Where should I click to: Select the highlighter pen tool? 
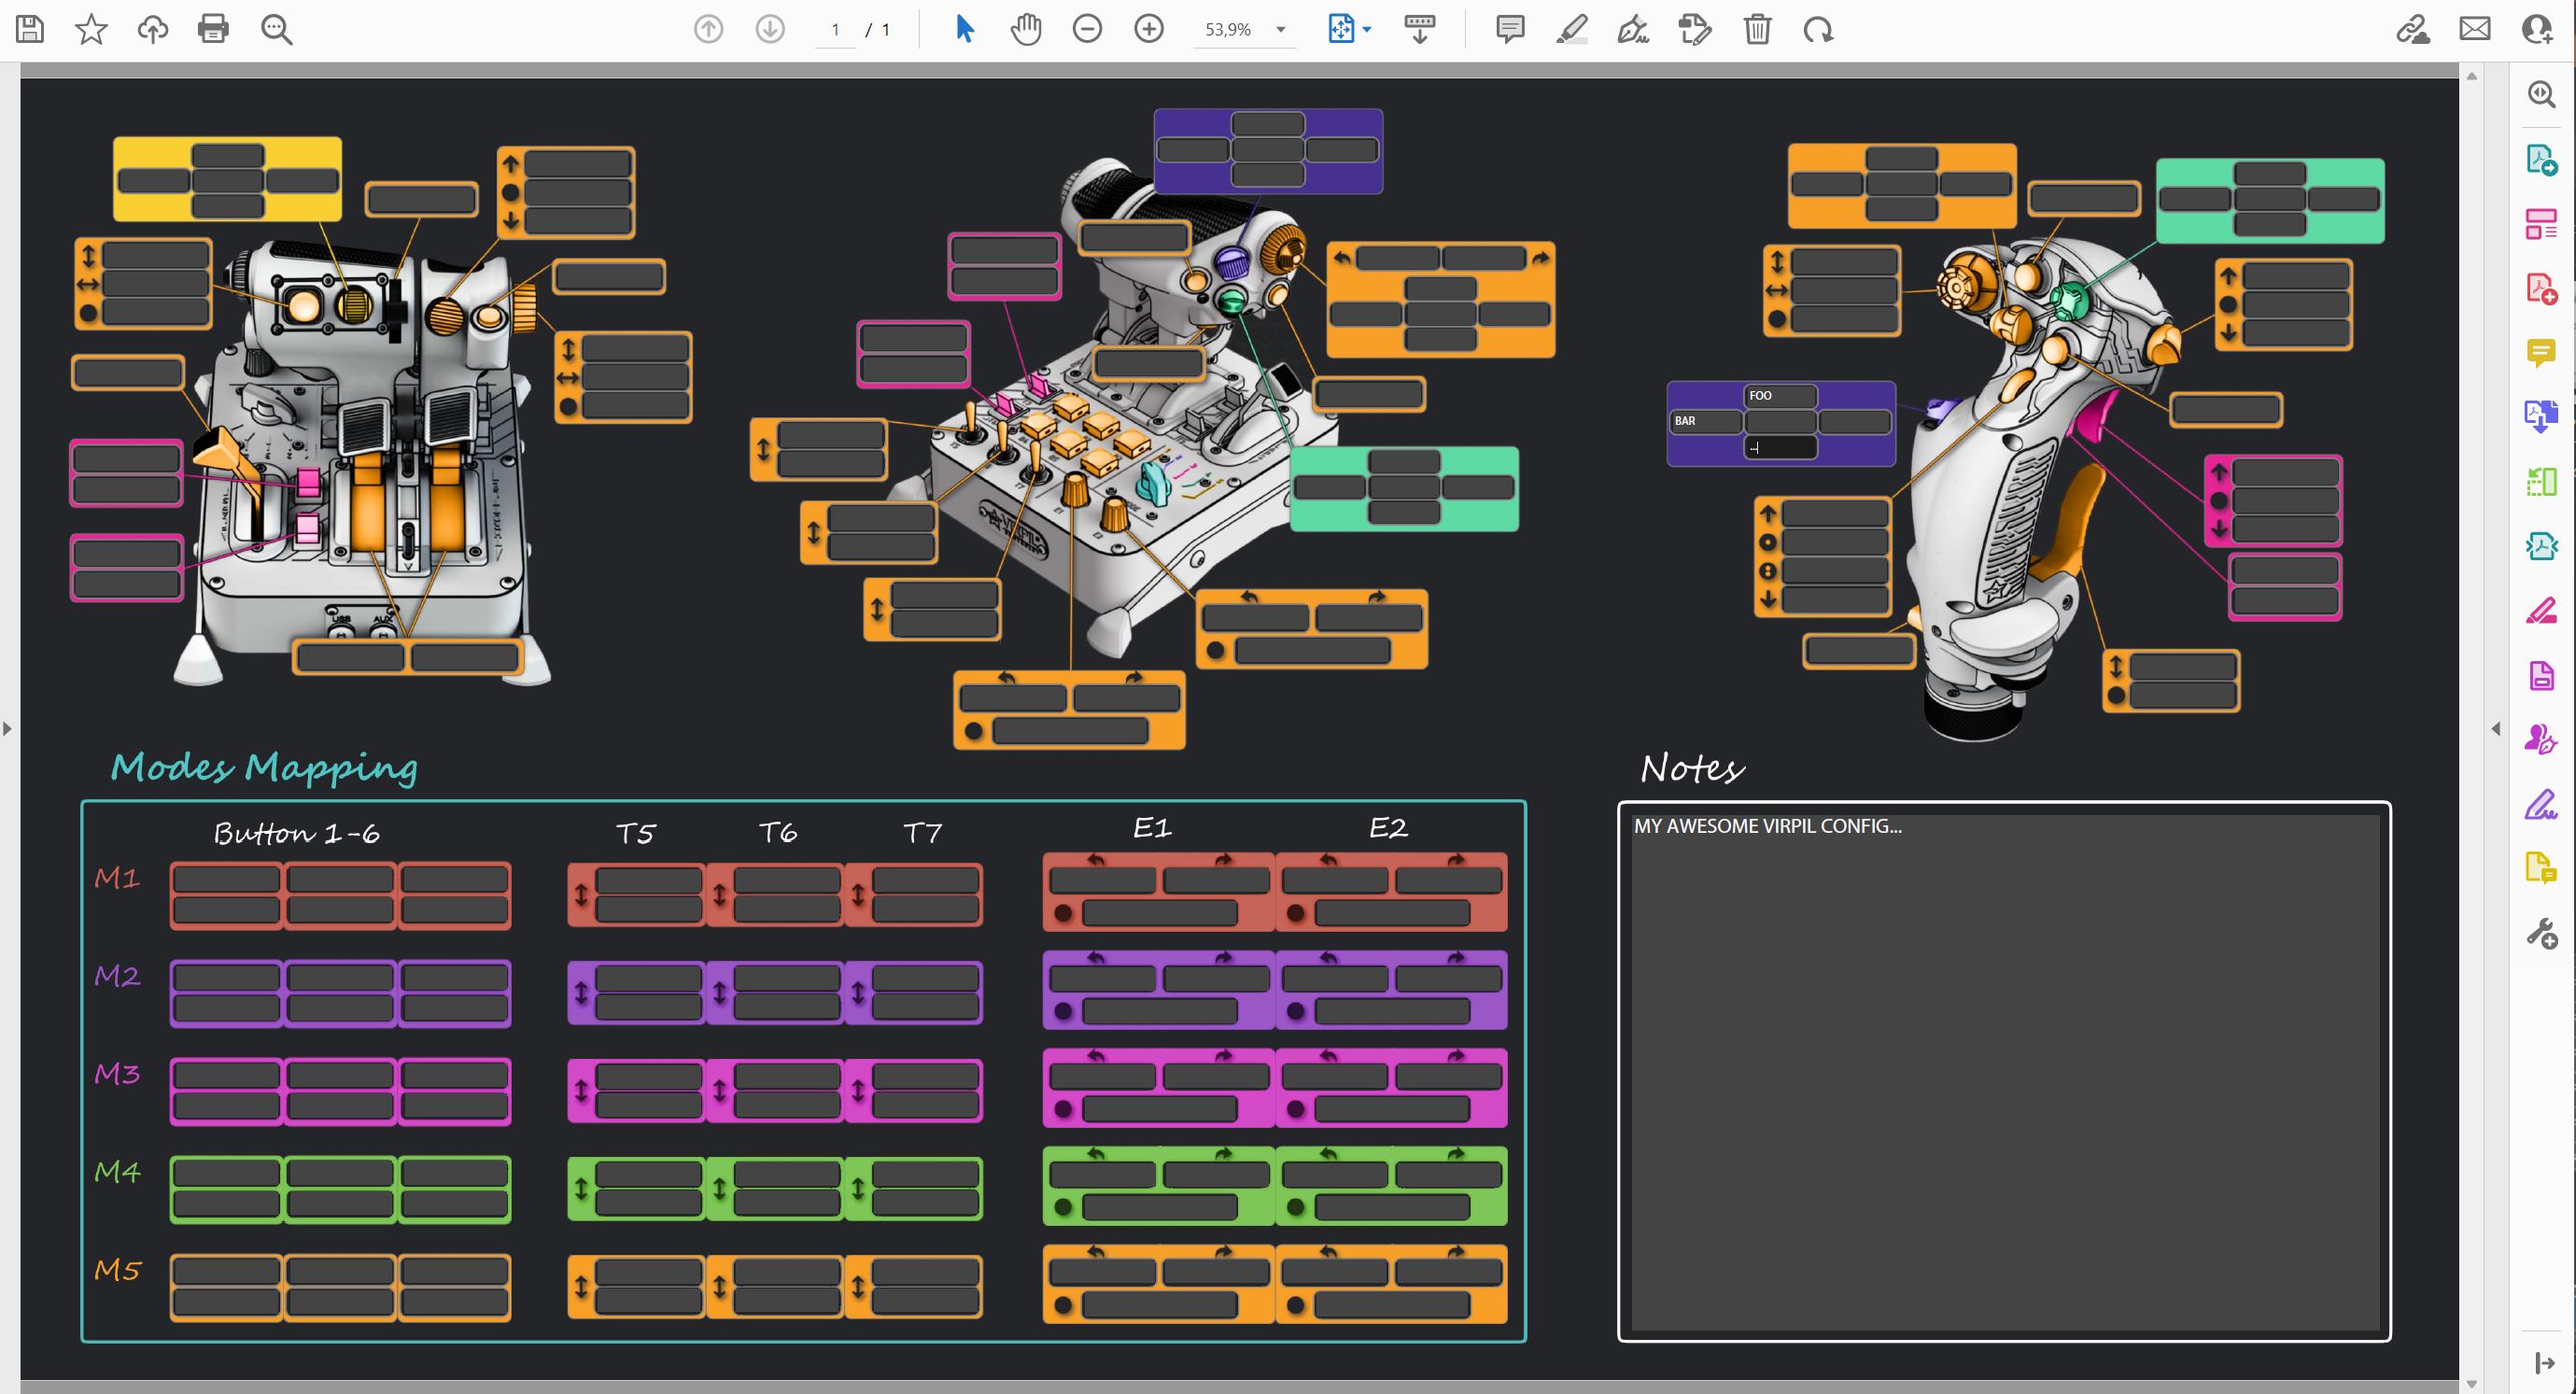[1572, 29]
